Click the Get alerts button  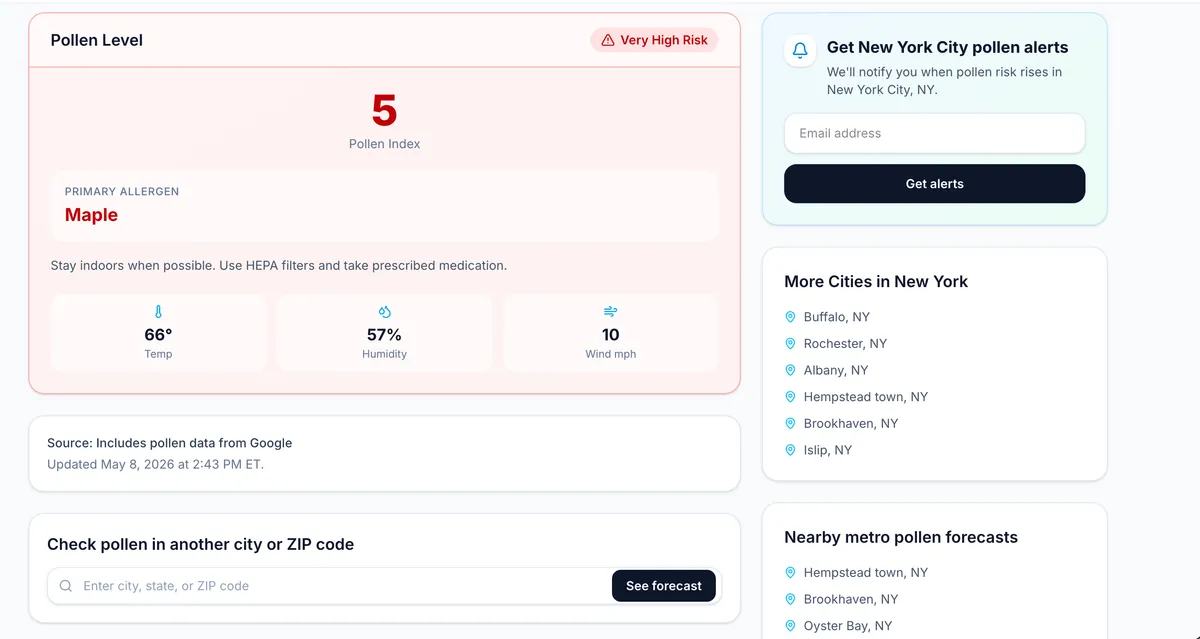click(934, 184)
